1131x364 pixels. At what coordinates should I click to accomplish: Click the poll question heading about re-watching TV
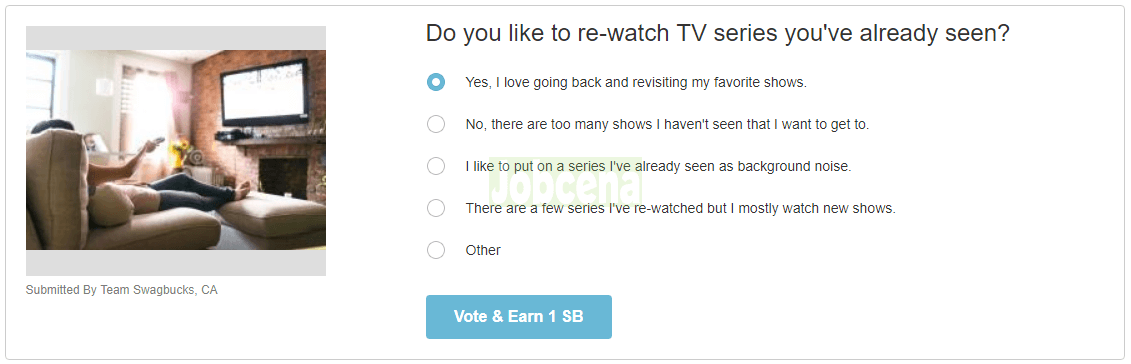(x=717, y=33)
